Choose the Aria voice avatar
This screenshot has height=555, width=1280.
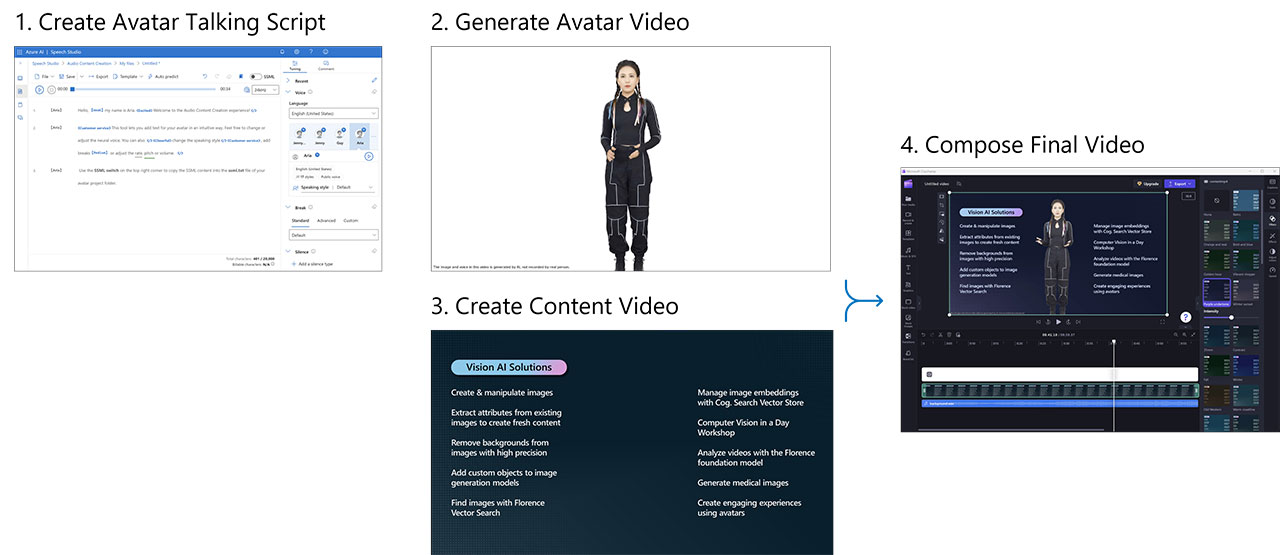pyautogui.click(x=360, y=136)
